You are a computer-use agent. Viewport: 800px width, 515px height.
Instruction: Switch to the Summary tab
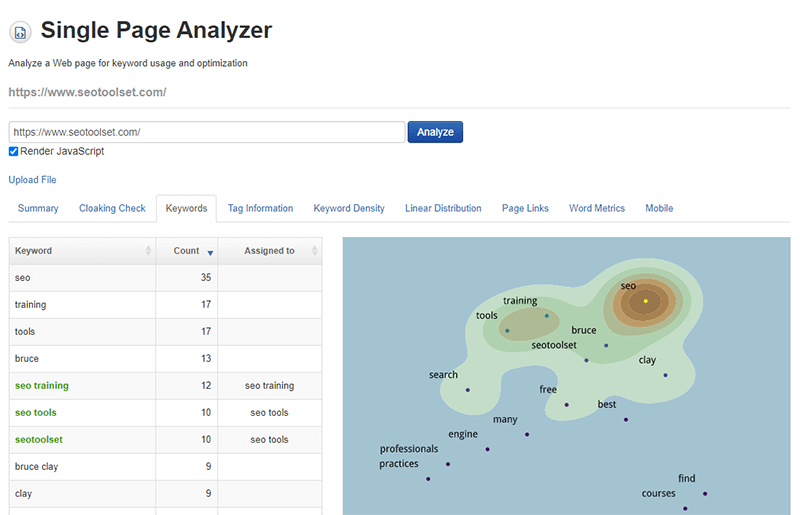(x=38, y=208)
